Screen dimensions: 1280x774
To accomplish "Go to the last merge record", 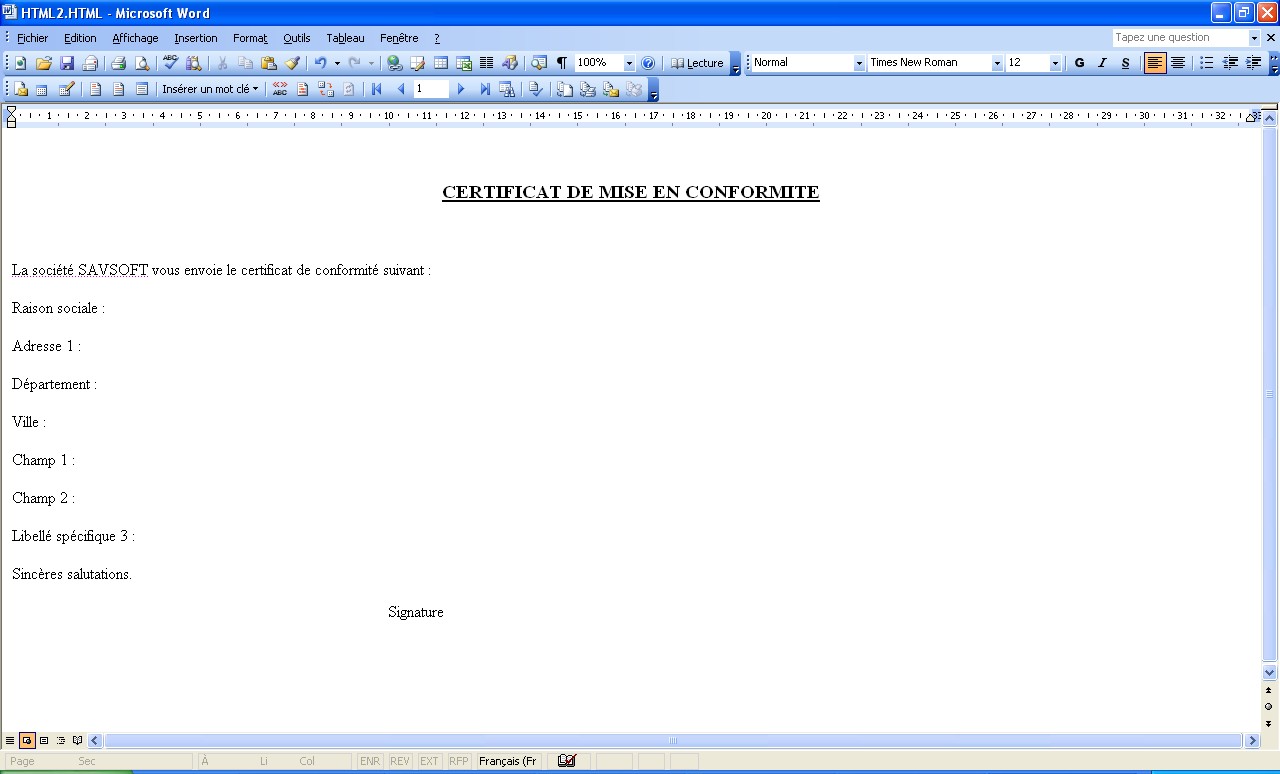I will pos(485,88).
